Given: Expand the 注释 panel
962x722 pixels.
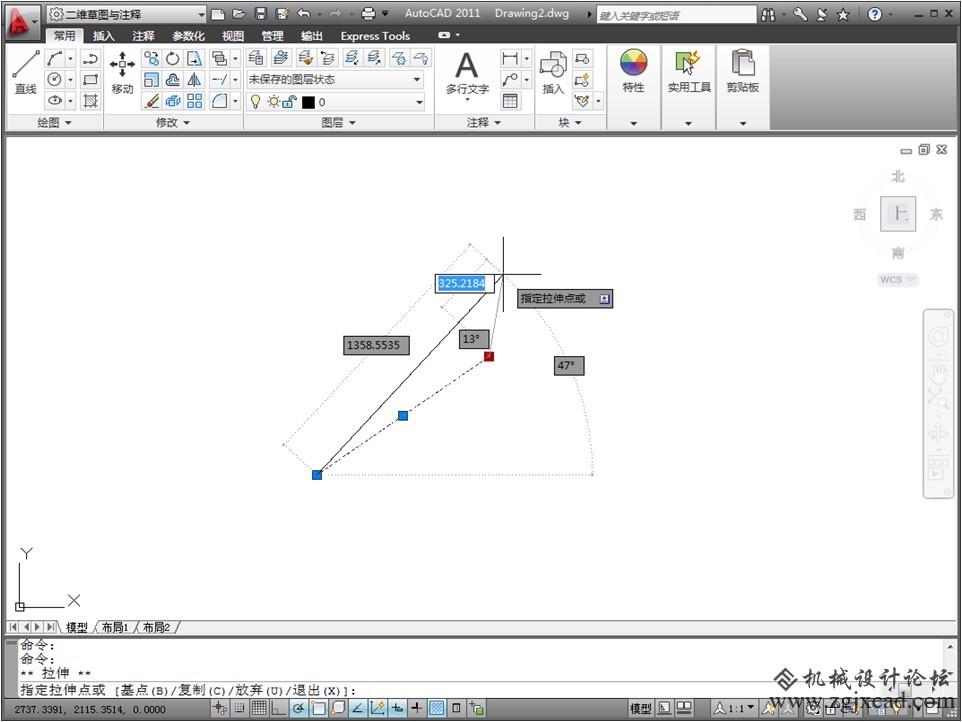Looking at the screenshot, I should click(x=484, y=123).
